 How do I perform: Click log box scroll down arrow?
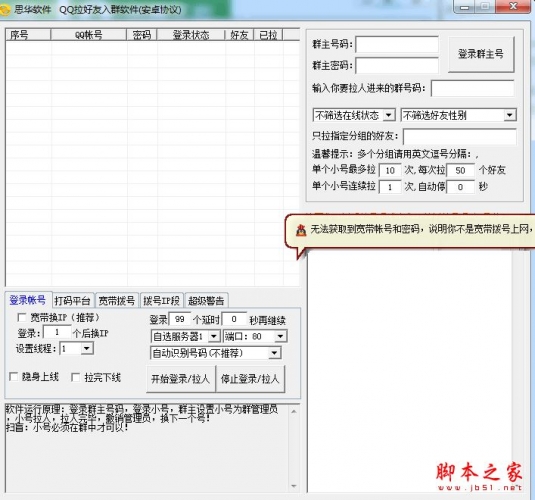[294, 486]
